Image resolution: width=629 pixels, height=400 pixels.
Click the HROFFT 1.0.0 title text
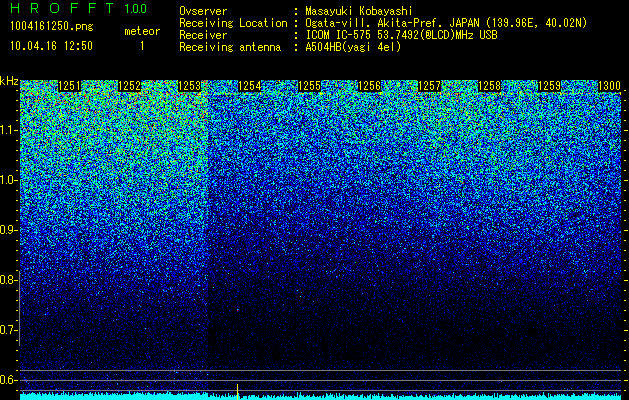[78, 8]
